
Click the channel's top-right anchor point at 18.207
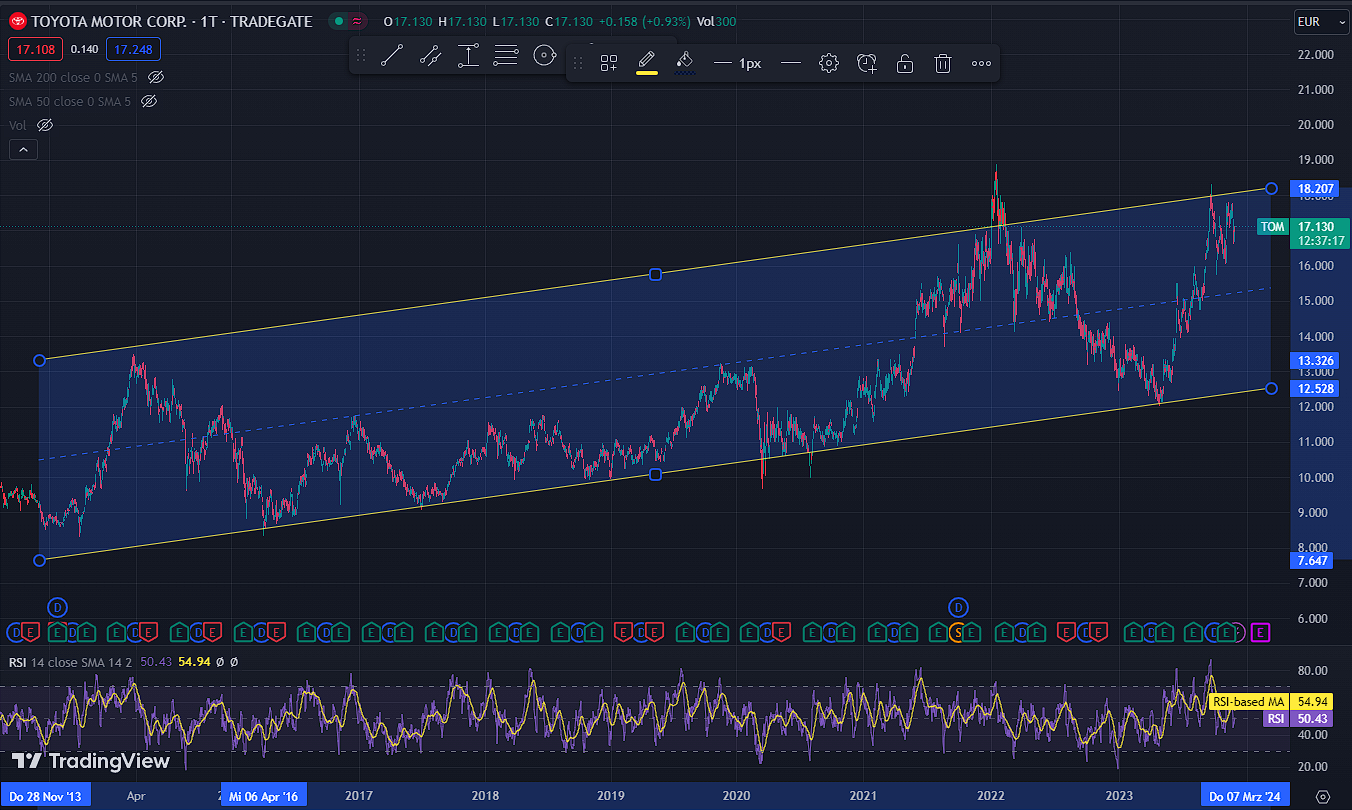[x=1271, y=188]
